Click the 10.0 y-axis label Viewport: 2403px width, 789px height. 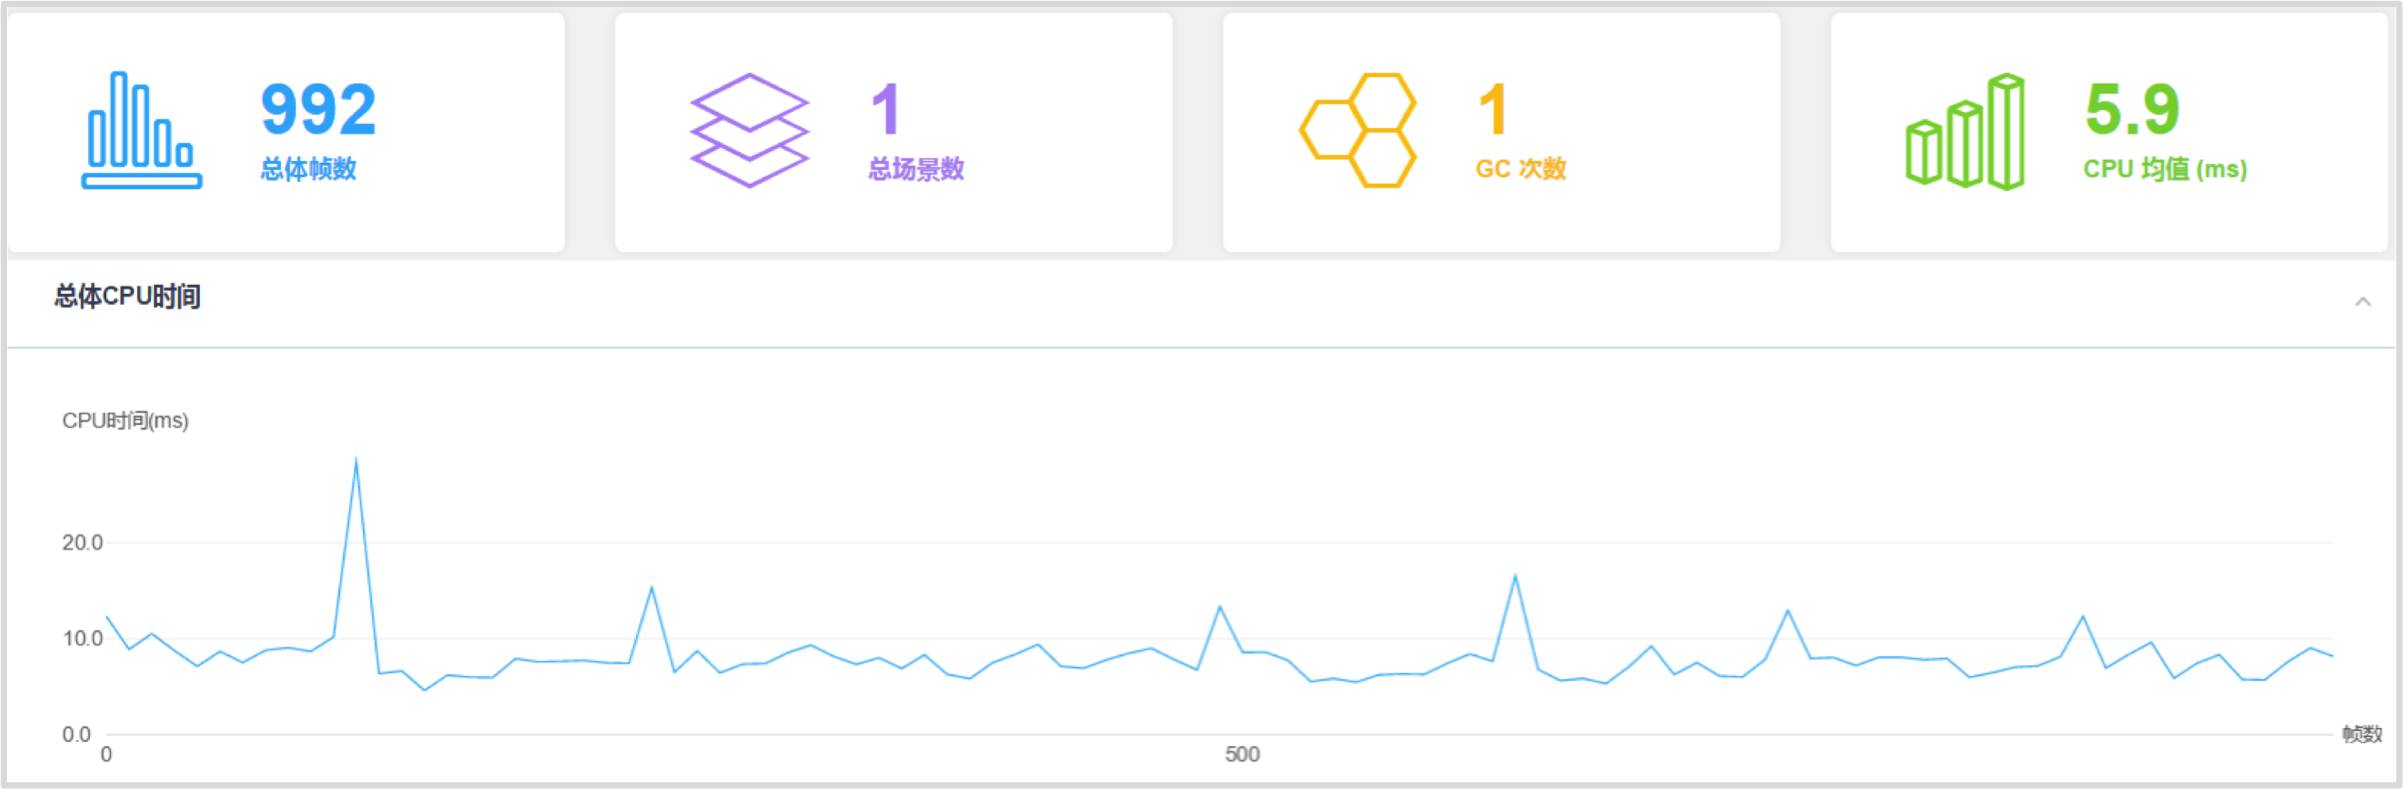click(x=82, y=638)
